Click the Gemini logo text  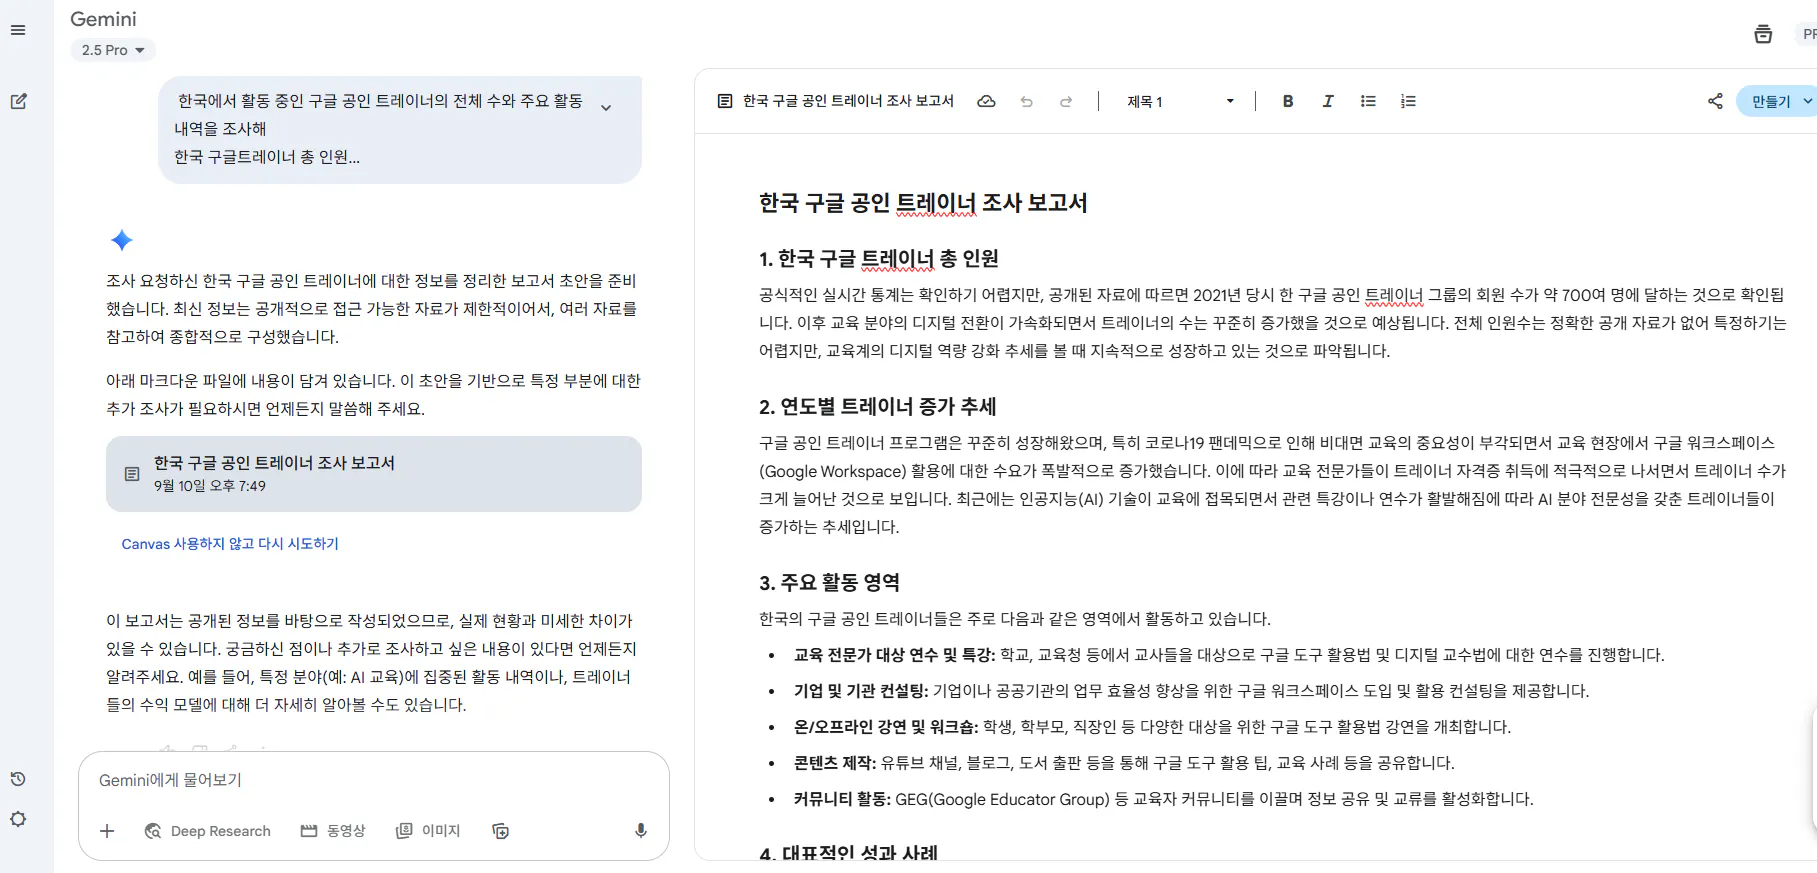pyautogui.click(x=103, y=19)
